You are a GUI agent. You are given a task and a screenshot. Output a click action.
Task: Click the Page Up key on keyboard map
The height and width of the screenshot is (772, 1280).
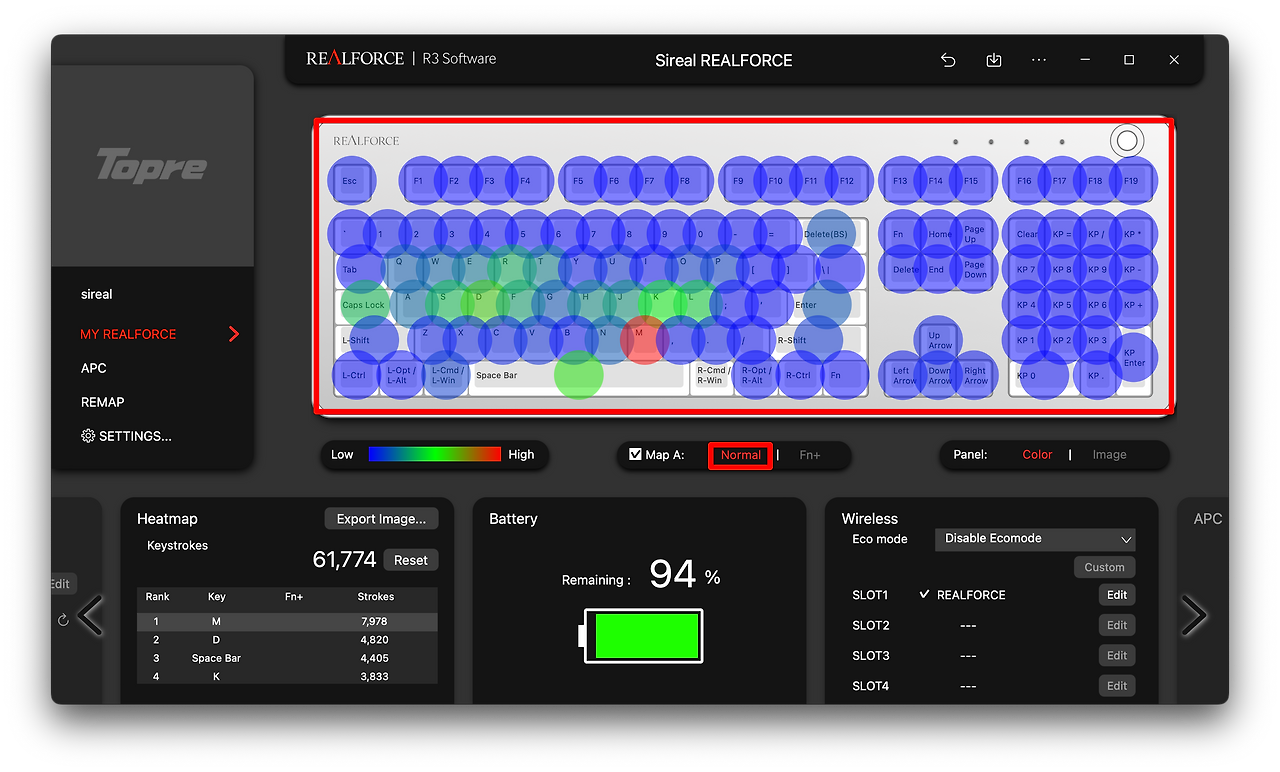point(975,234)
